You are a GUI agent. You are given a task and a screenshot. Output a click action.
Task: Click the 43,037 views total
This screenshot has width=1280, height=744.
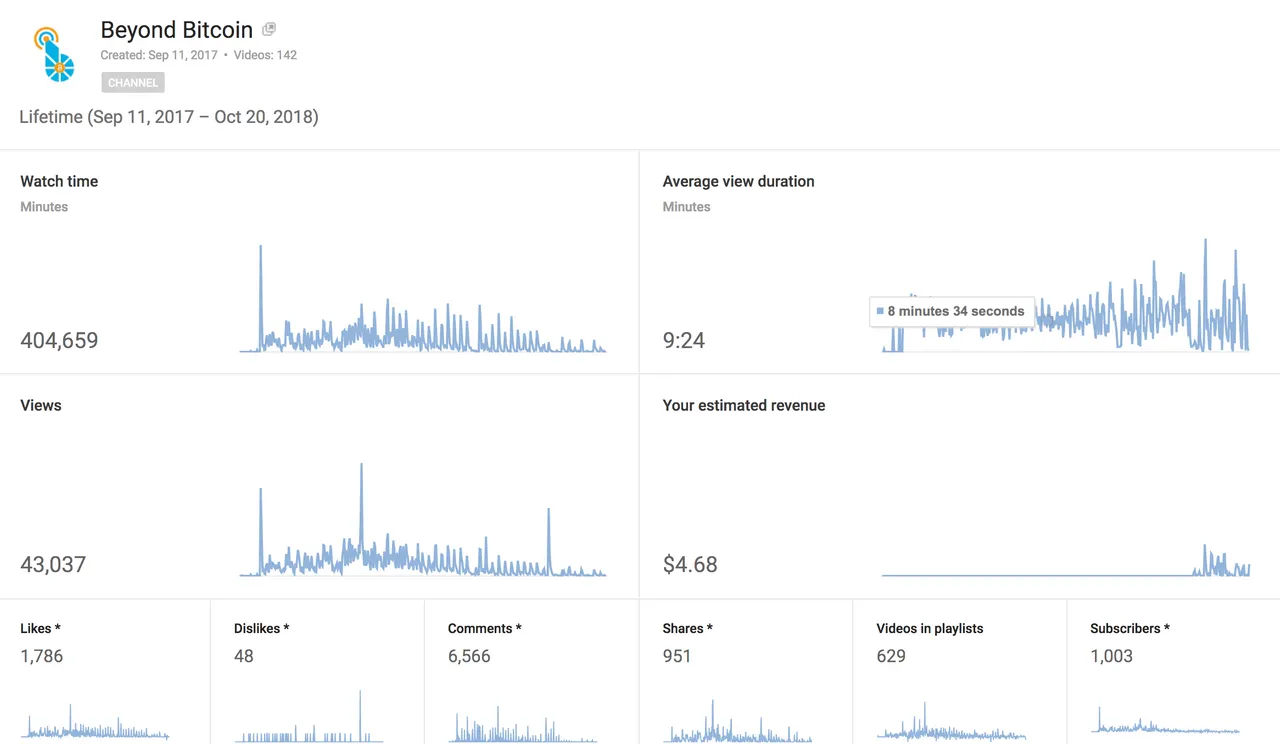point(53,564)
